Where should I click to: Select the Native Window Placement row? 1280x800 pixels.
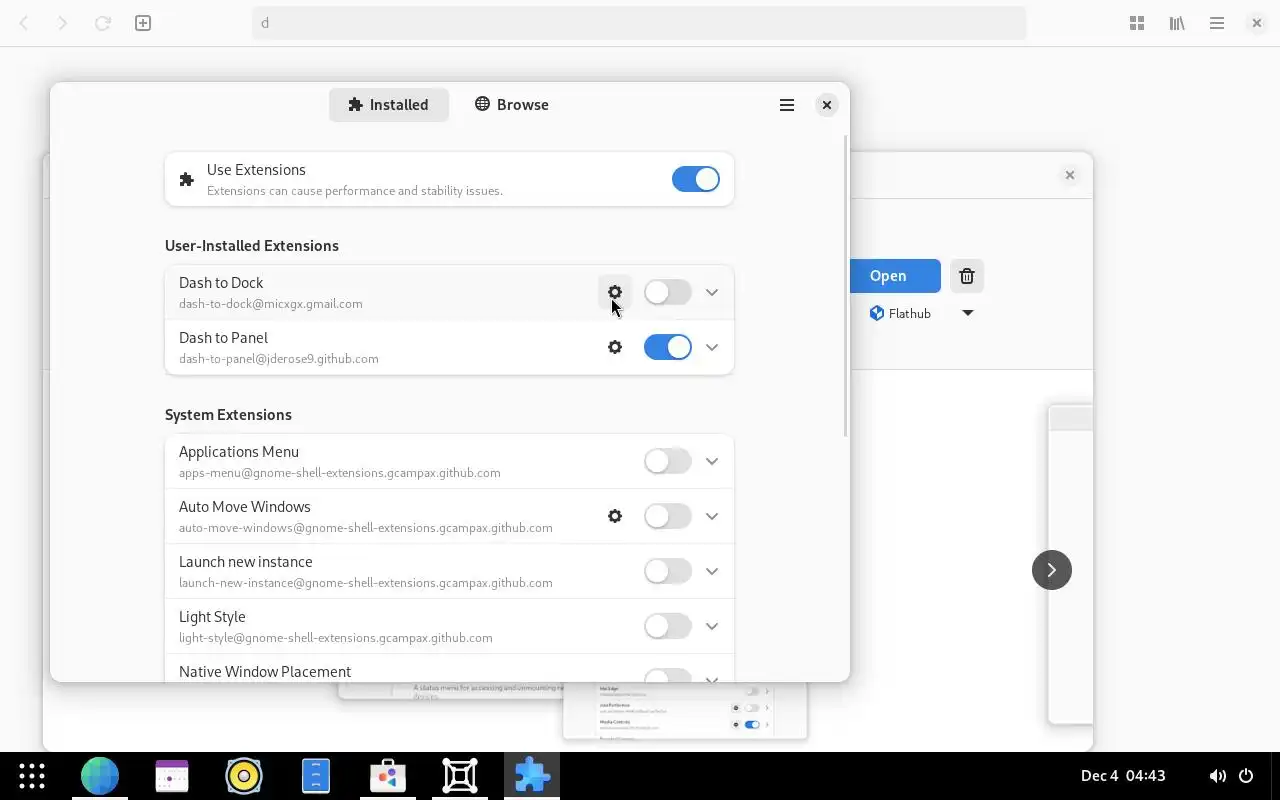click(449, 669)
